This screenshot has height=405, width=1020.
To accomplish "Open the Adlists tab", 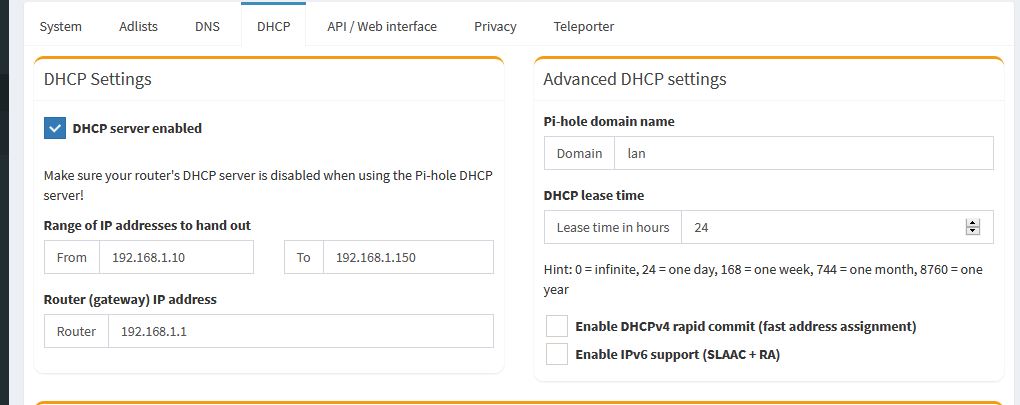I will click(138, 27).
